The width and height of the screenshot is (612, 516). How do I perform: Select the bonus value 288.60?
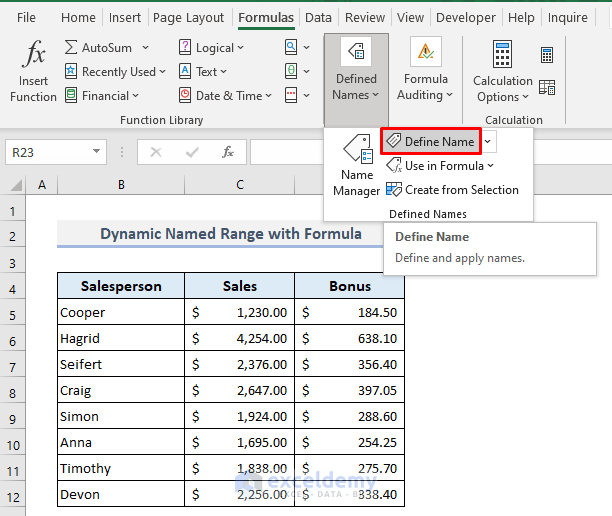pyautogui.click(x=350, y=416)
